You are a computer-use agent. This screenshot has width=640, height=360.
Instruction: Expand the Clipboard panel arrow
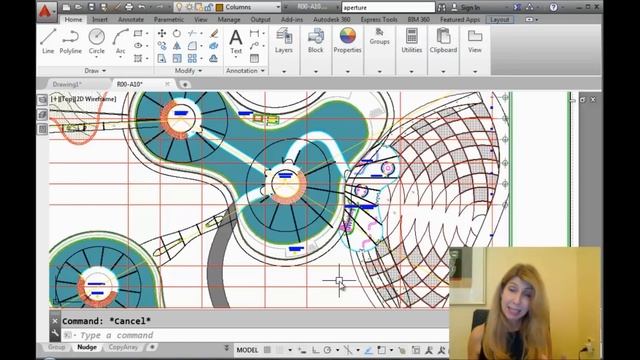[443, 71]
